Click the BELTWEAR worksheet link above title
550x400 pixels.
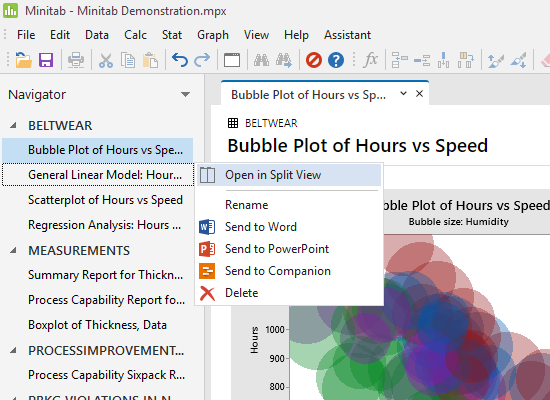271,123
